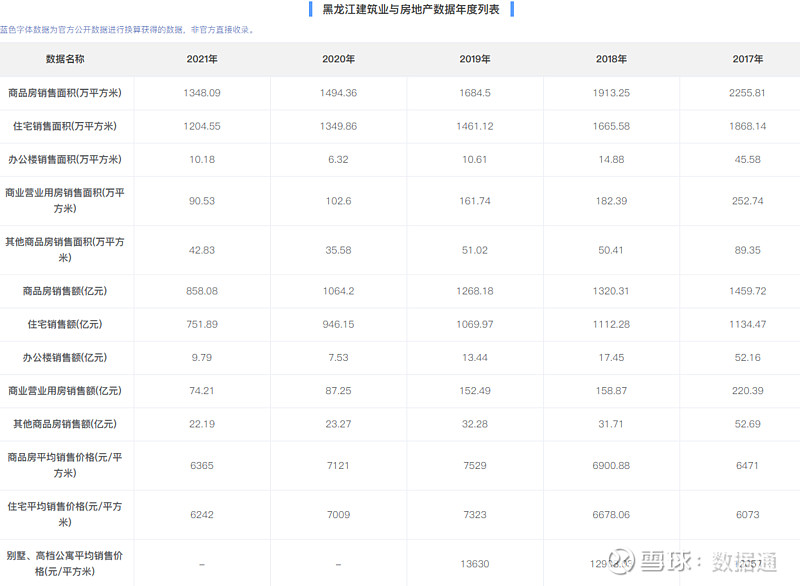Select row label 商品房销售额(亿元)
Screen dimensions: 800x586
65,291
